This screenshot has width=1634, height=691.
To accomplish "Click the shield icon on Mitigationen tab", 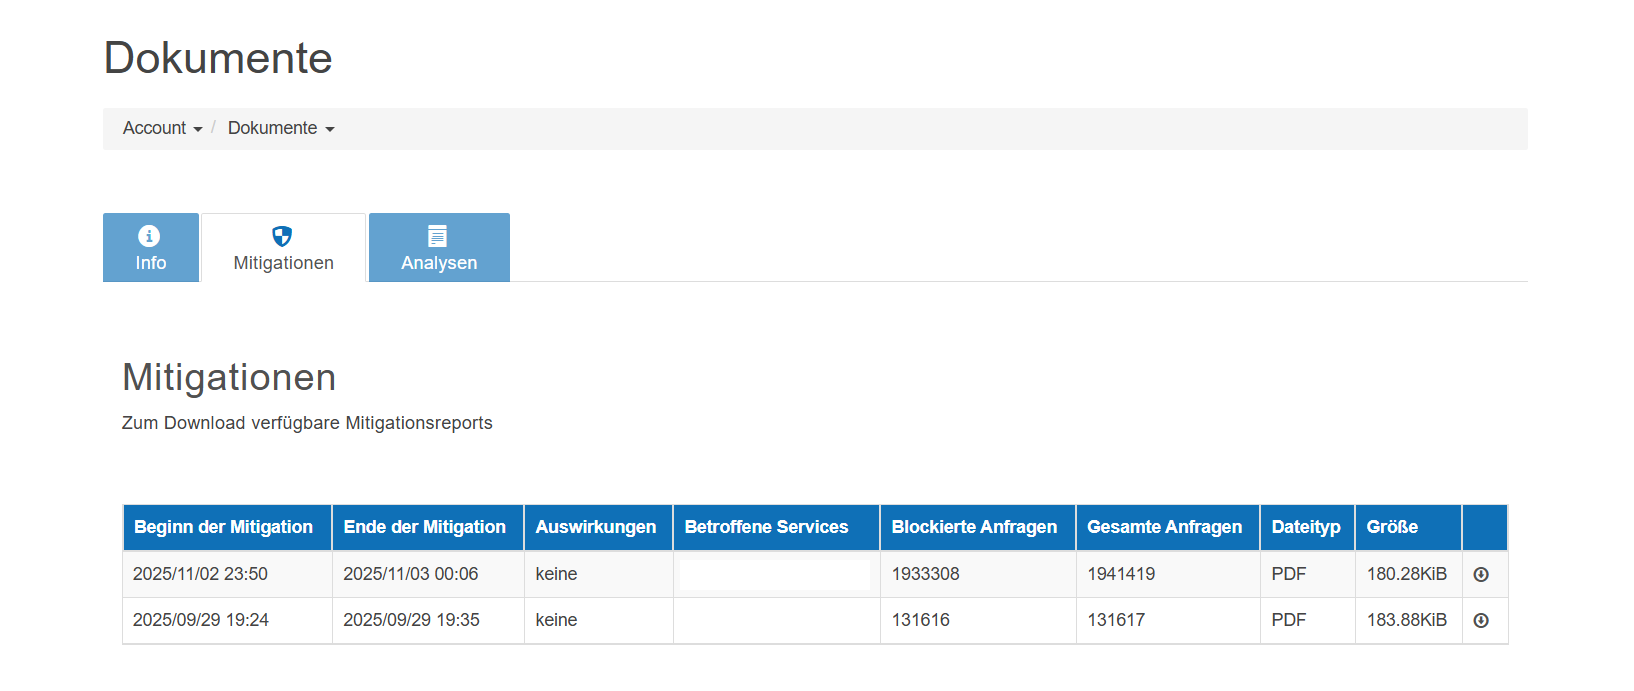I will click(282, 236).
